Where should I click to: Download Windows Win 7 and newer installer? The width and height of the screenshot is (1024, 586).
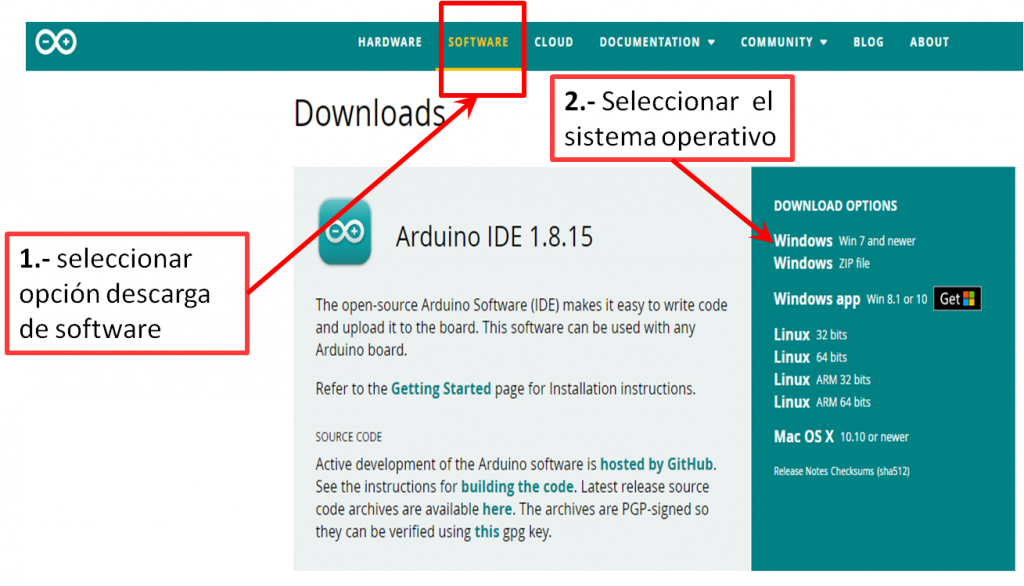coord(844,241)
